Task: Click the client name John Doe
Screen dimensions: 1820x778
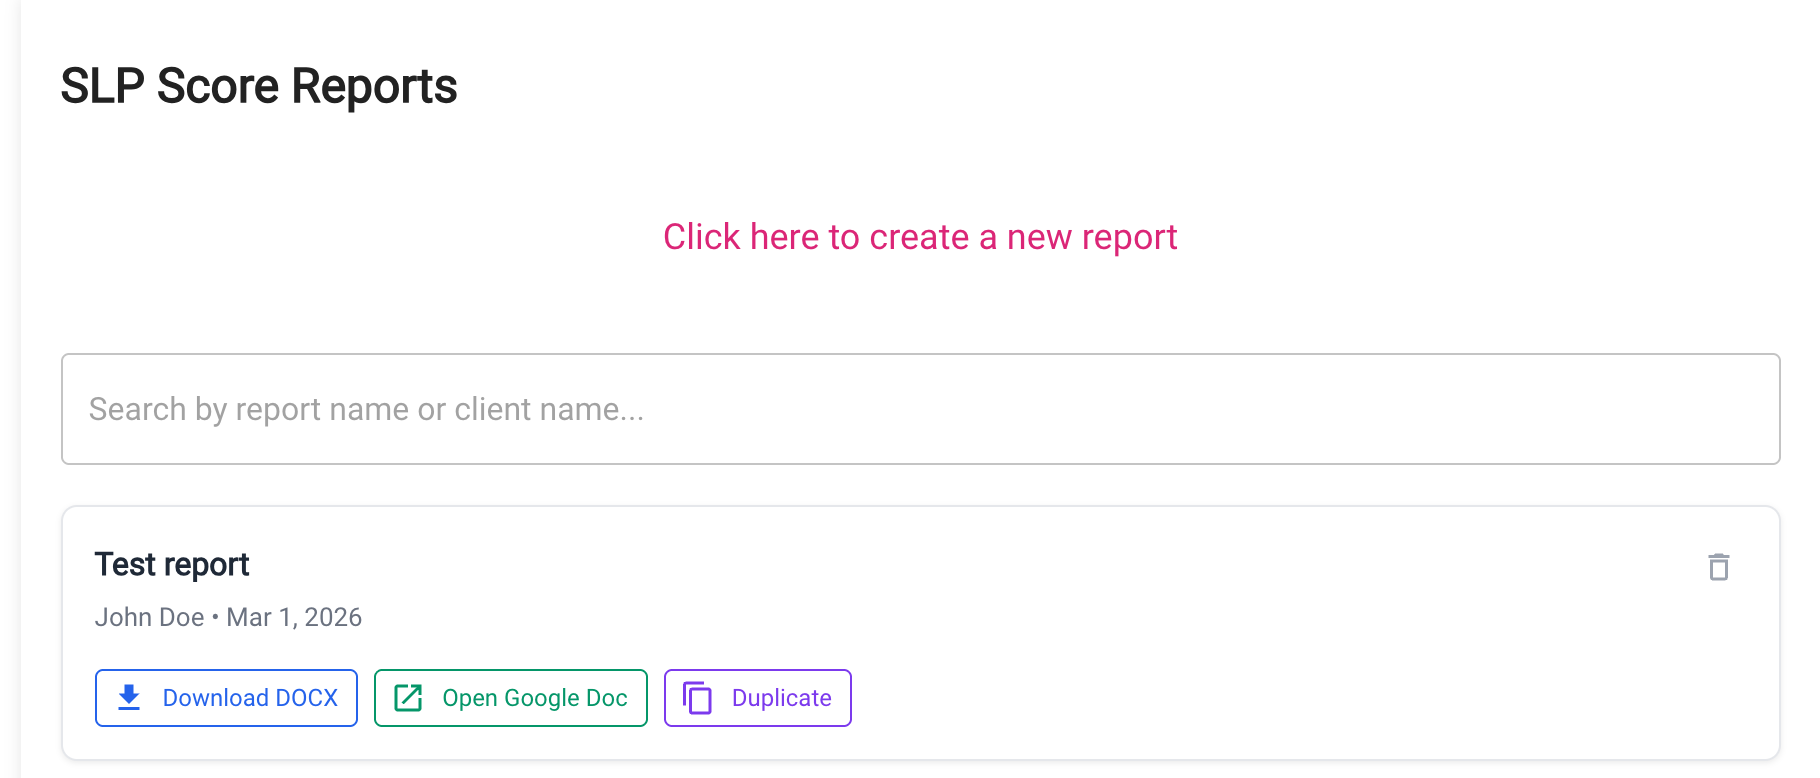Action: point(150,617)
